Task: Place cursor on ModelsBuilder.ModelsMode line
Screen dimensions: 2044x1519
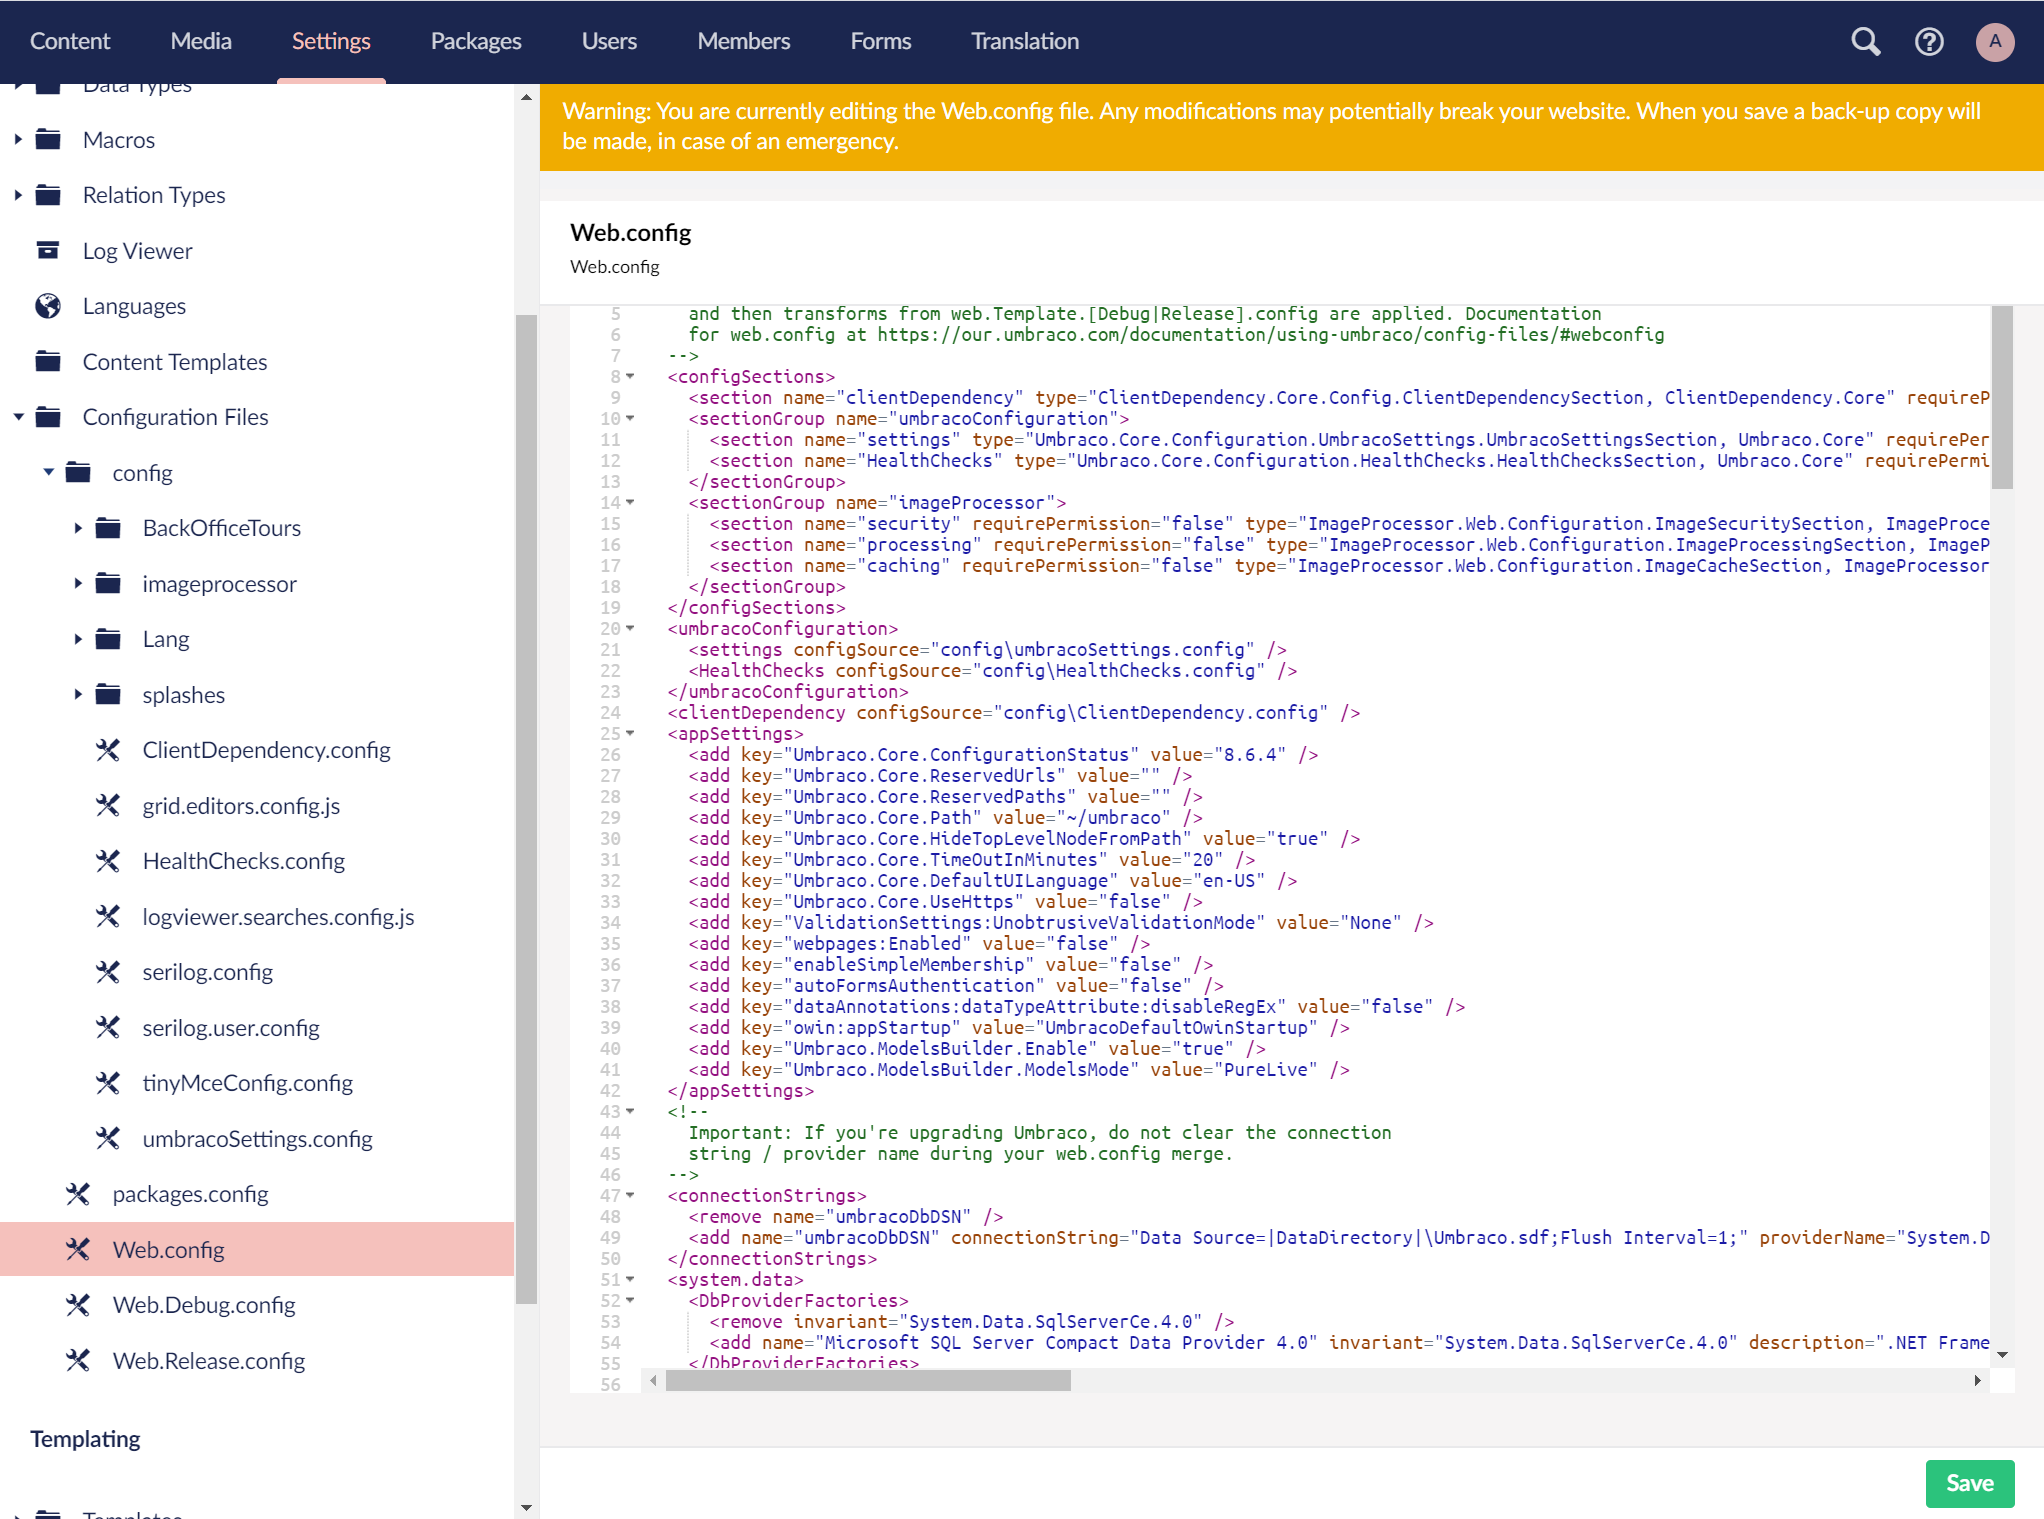Action: click(x=1019, y=1070)
